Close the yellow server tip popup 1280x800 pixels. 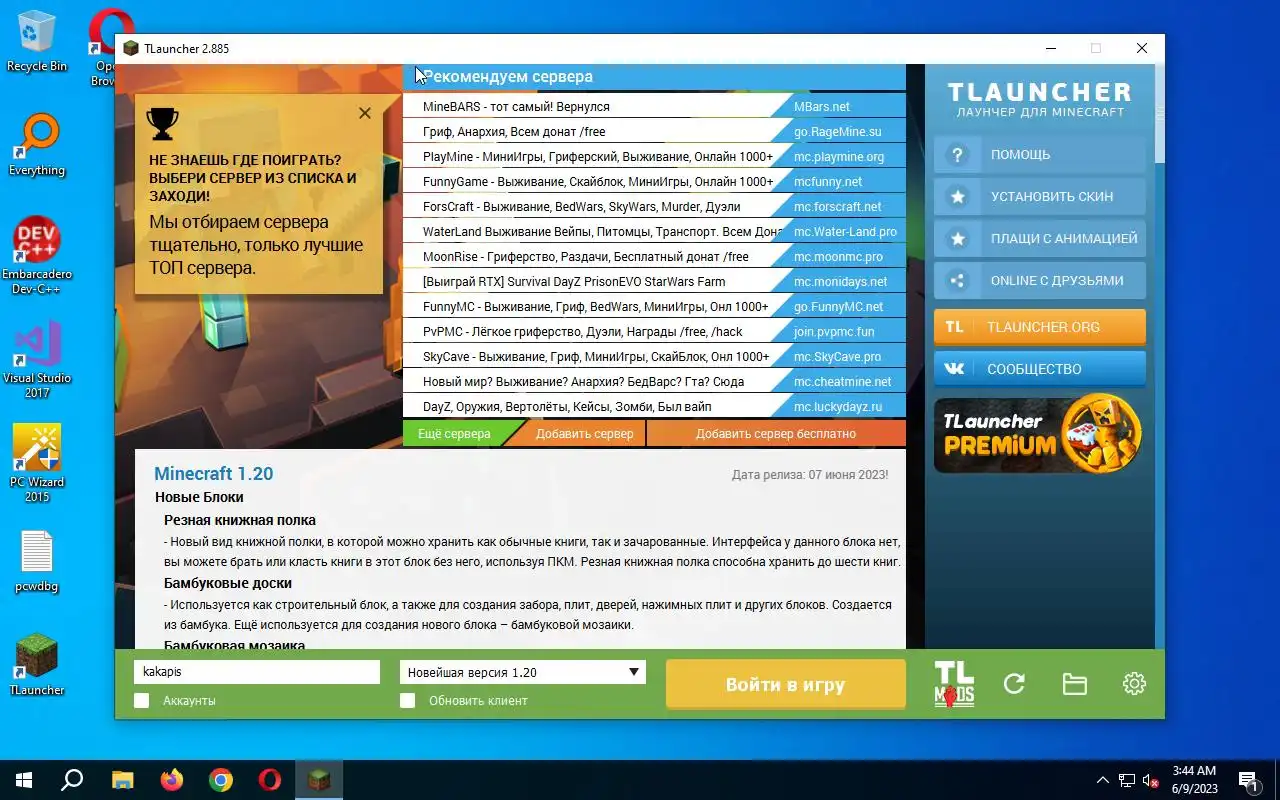coord(365,113)
